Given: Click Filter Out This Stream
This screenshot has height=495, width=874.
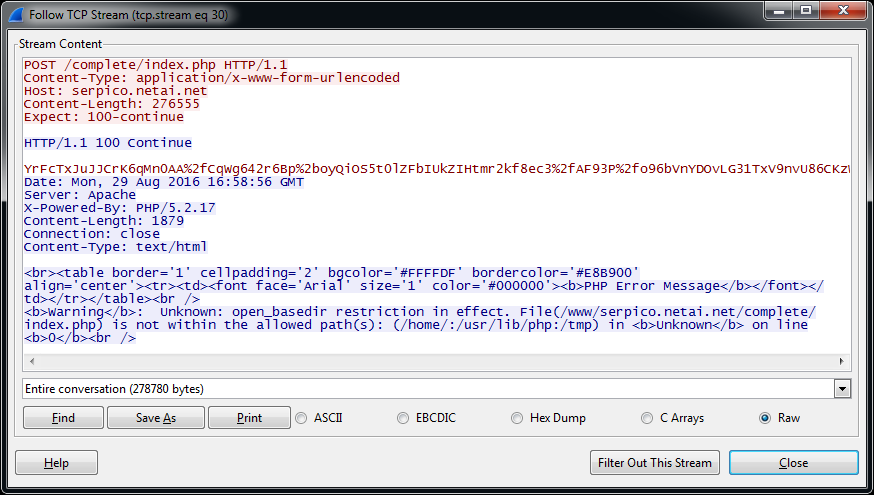Looking at the screenshot, I should click(655, 462).
